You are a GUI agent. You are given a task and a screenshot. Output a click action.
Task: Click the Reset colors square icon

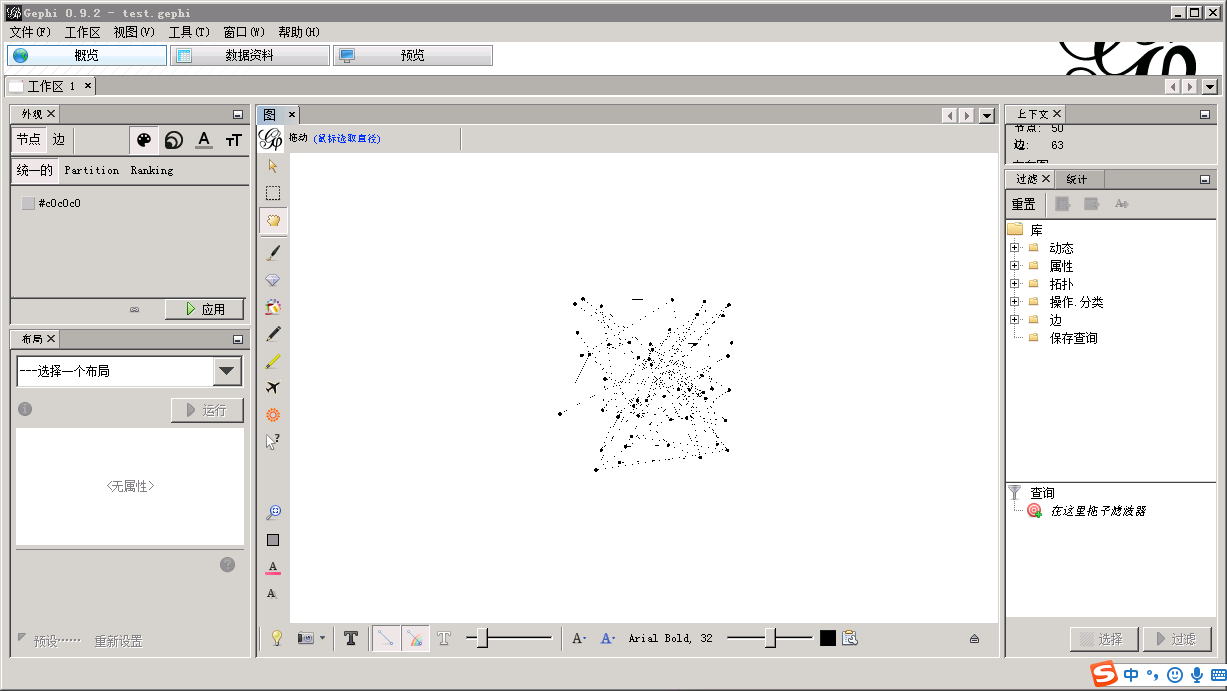tap(273, 540)
